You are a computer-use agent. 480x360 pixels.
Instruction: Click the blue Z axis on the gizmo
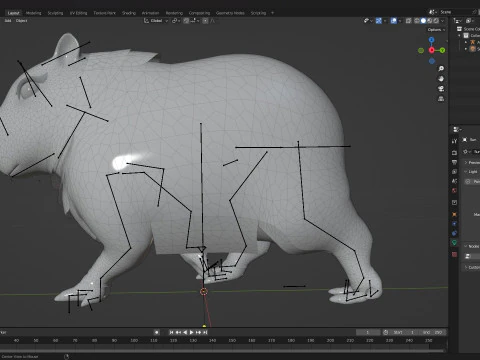tap(432, 40)
